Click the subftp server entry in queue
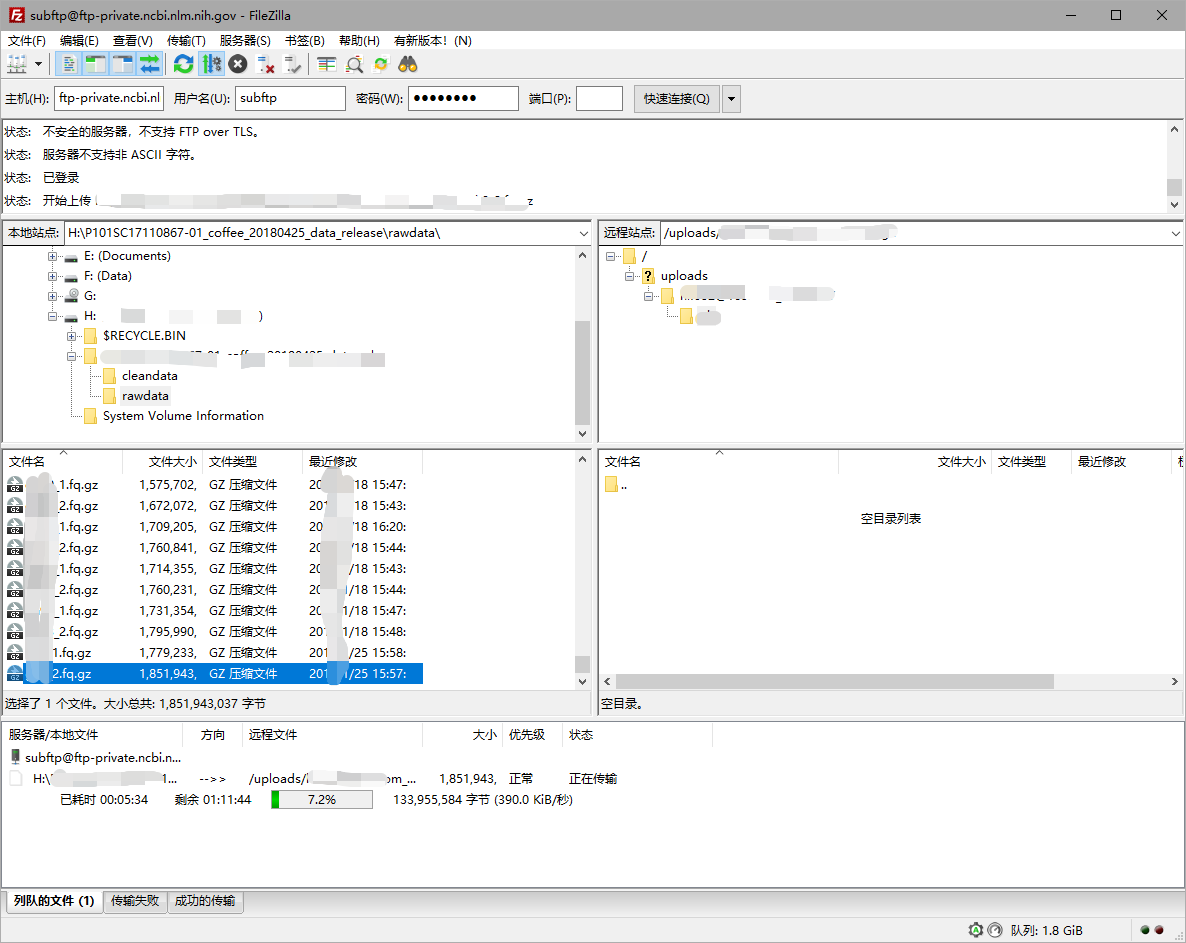1186x943 pixels. point(95,757)
